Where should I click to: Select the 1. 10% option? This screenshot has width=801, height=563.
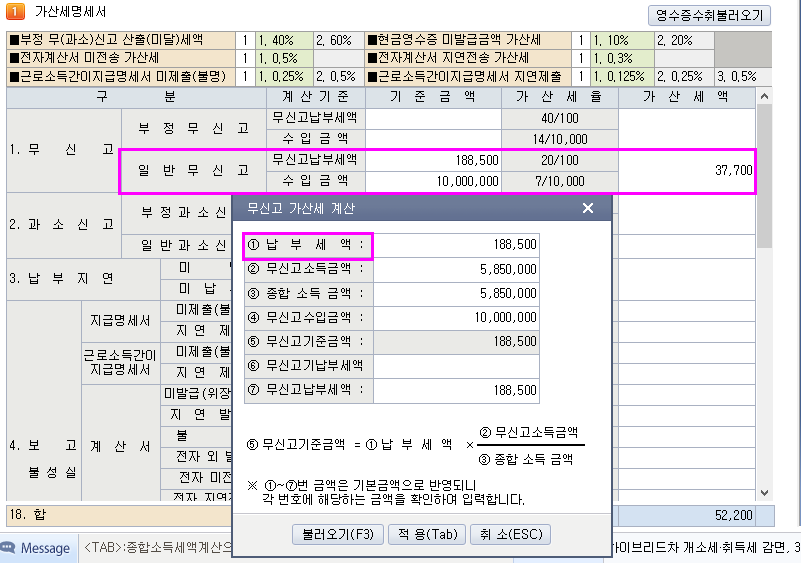[622, 40]
